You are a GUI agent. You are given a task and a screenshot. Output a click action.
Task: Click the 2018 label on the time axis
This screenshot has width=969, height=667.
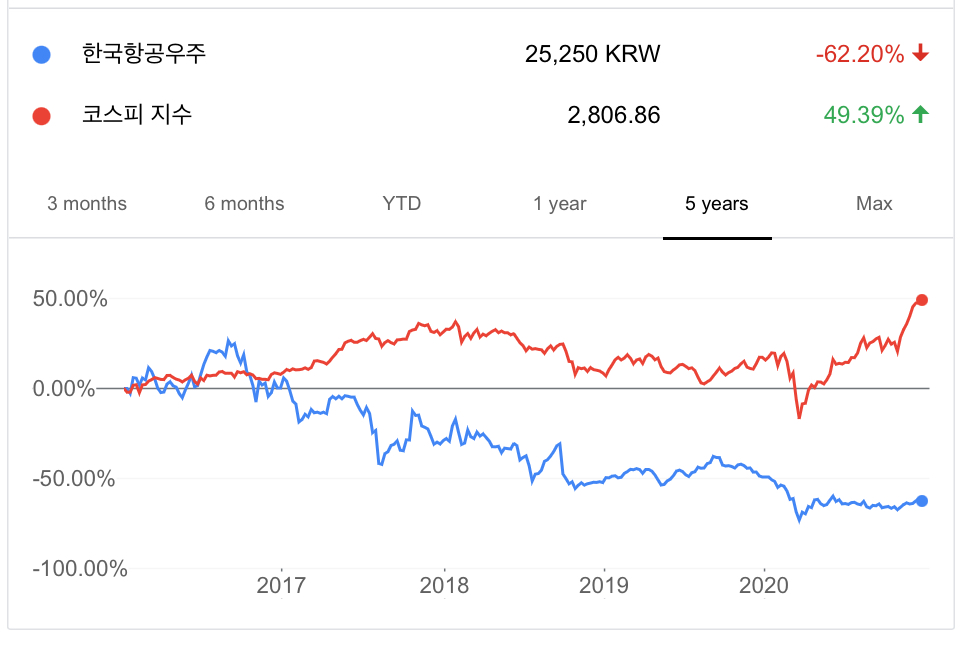pyautogui.click(x=444, y=585)
